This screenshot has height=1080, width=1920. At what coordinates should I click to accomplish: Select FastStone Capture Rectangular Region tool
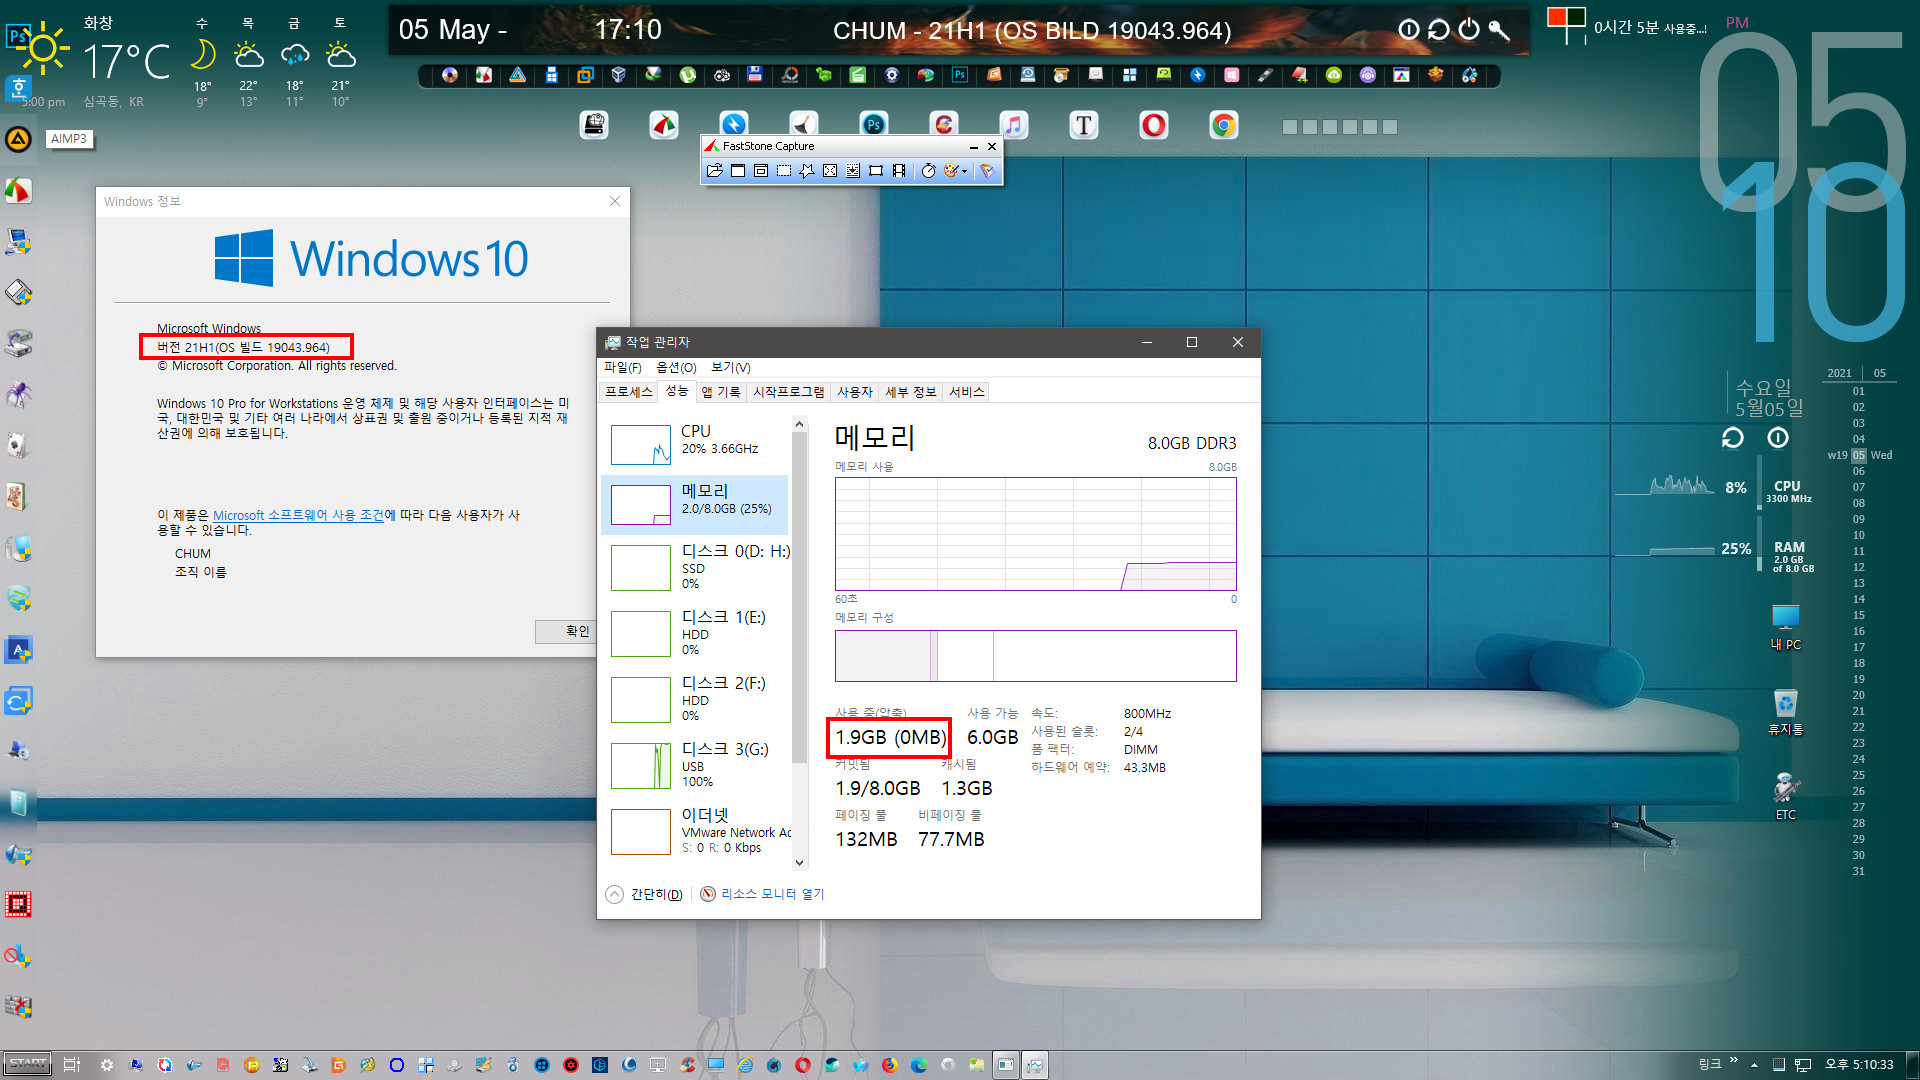coord(784,171)
